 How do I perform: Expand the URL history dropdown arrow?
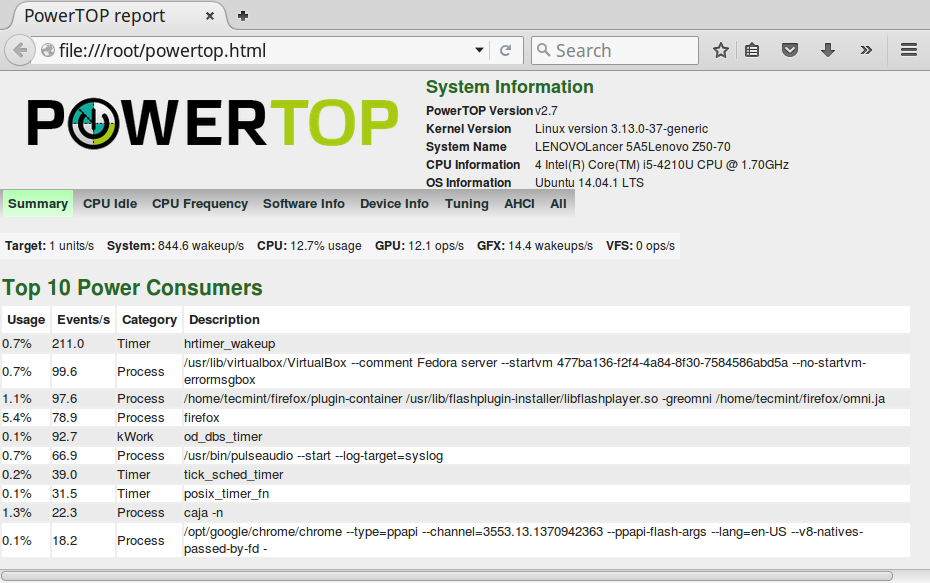[479, 50]
